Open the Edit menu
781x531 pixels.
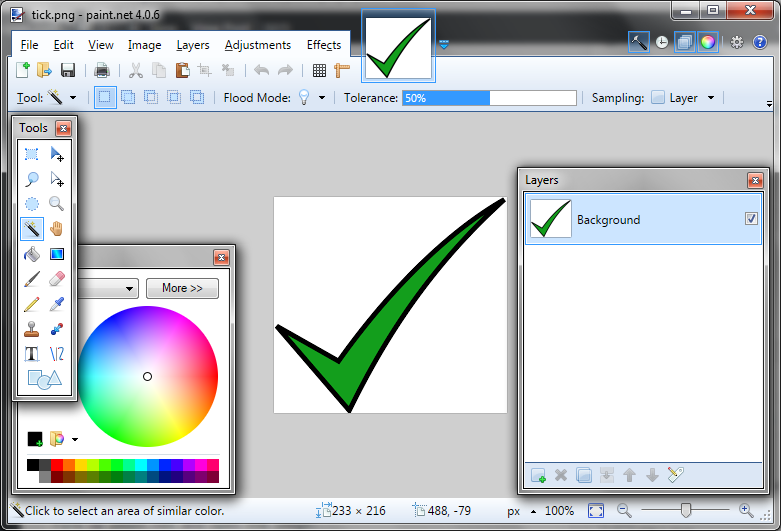63,45
